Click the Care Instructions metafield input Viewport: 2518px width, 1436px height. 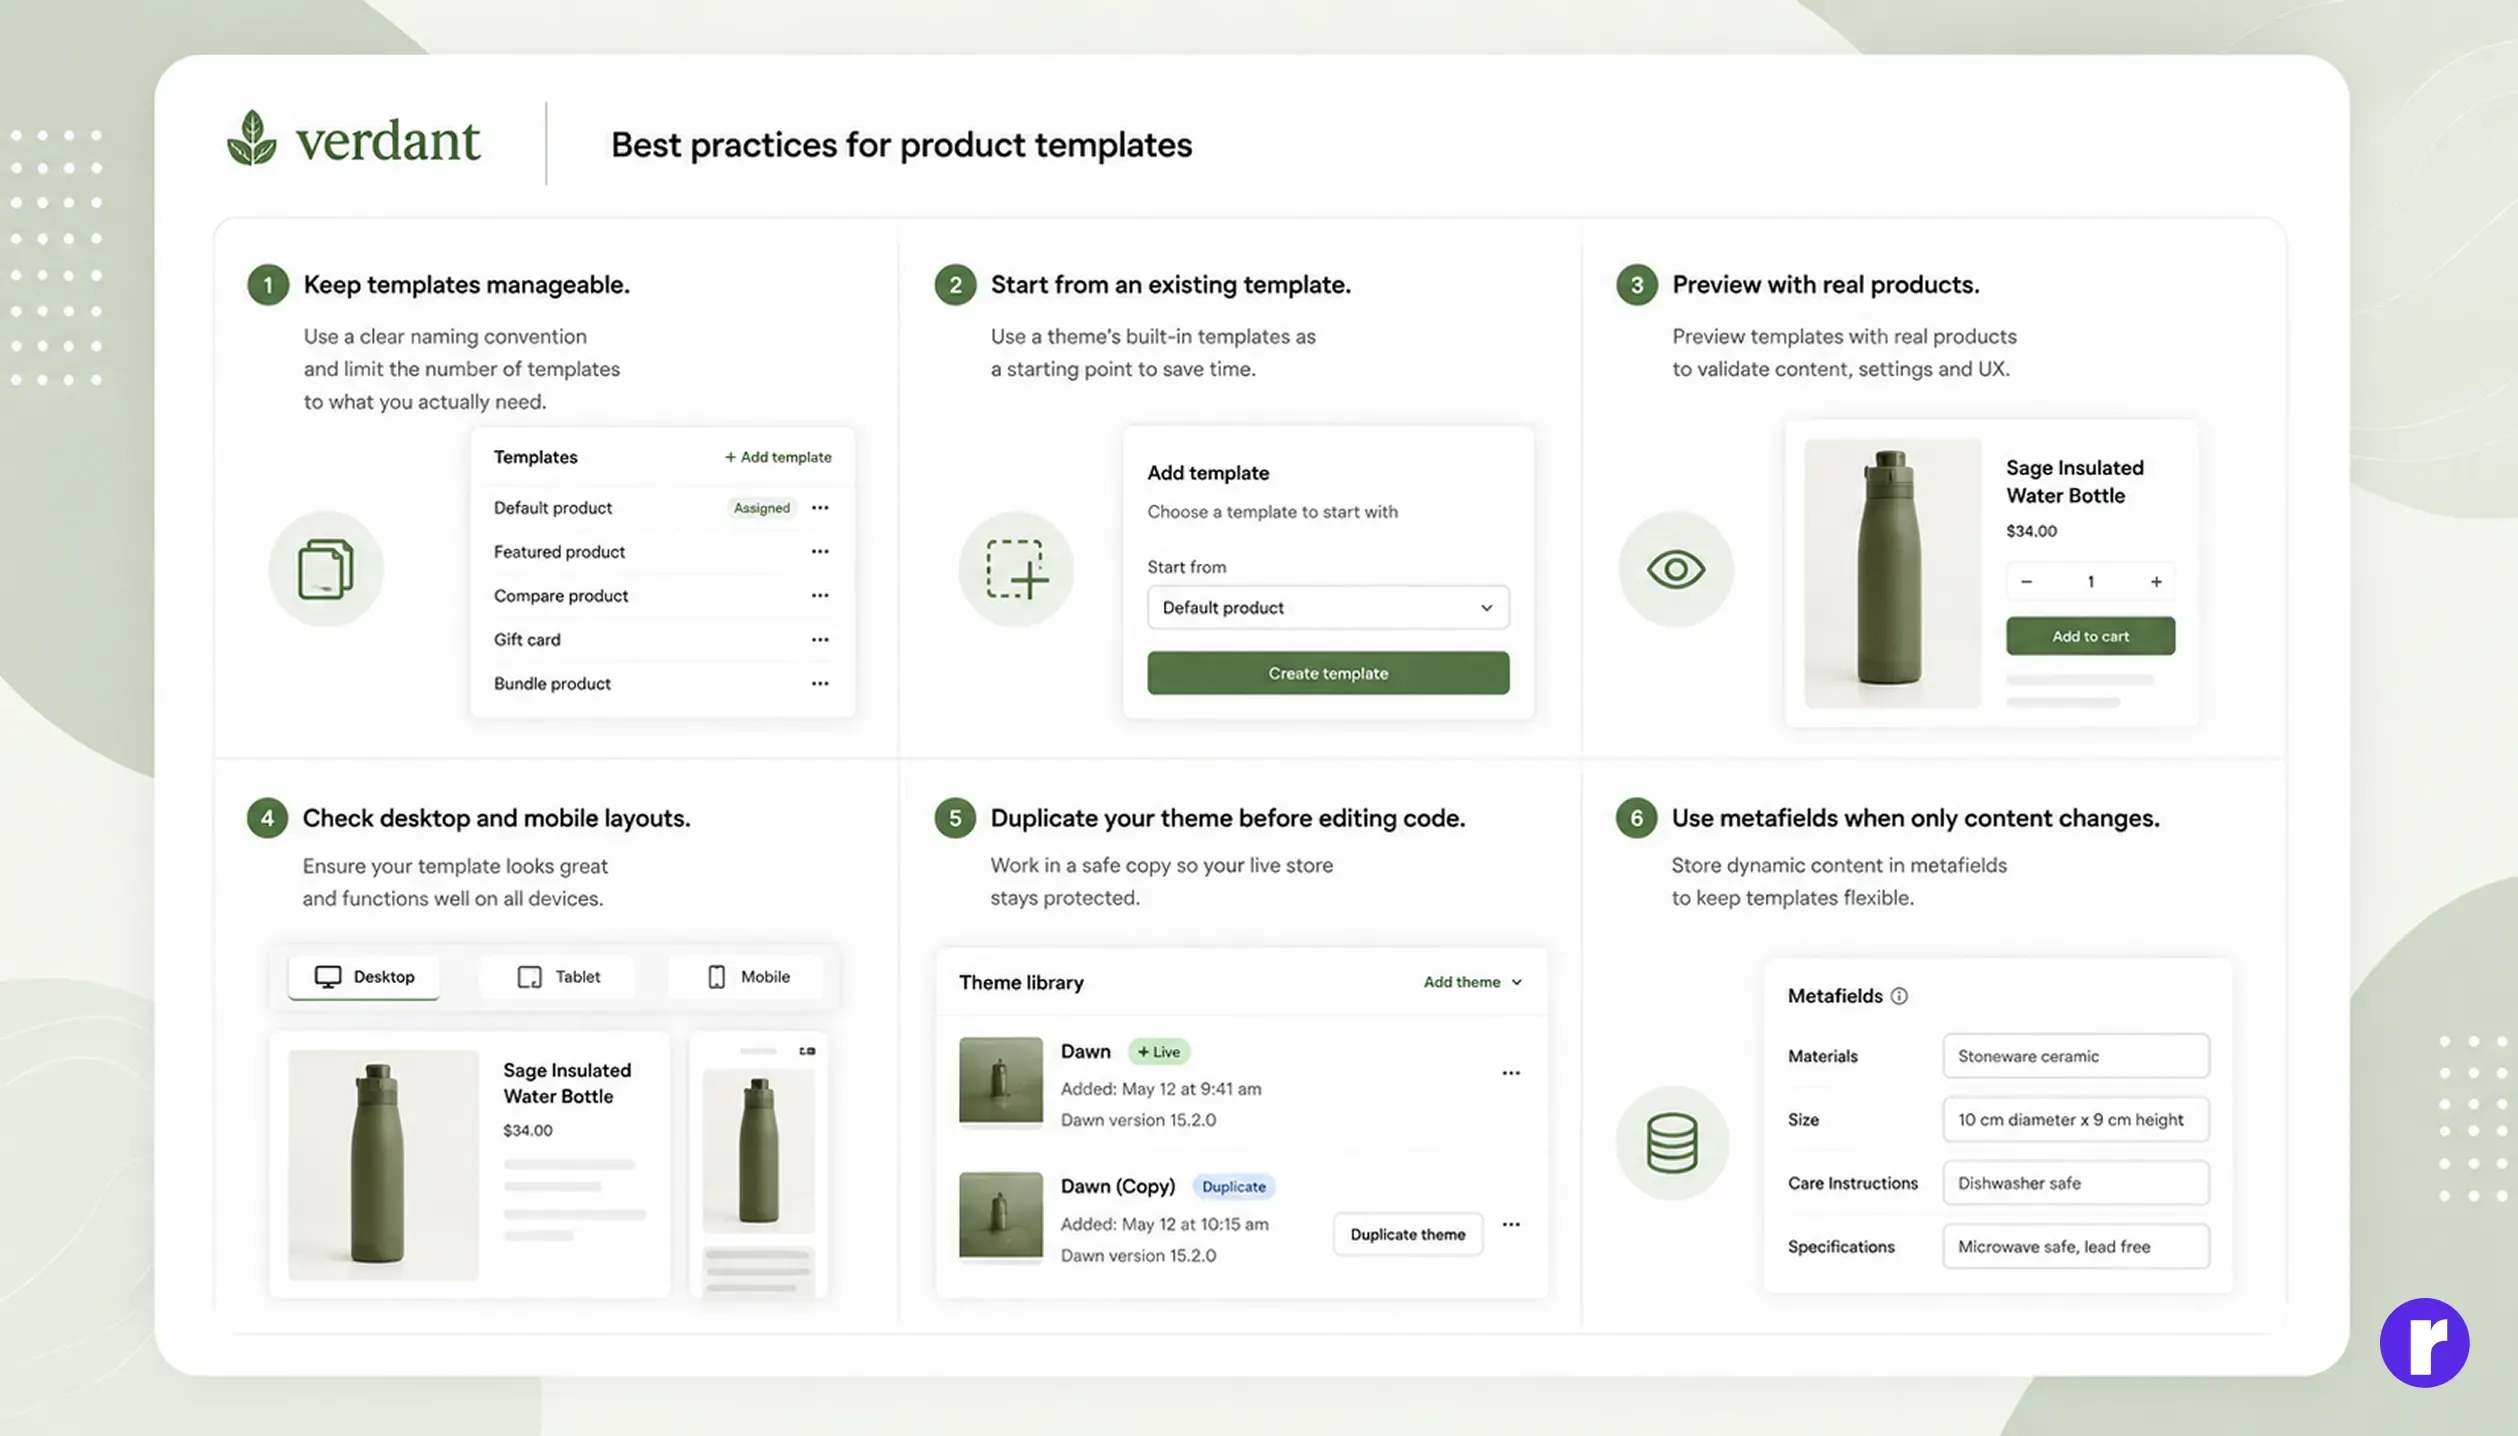point(2076,1183)
